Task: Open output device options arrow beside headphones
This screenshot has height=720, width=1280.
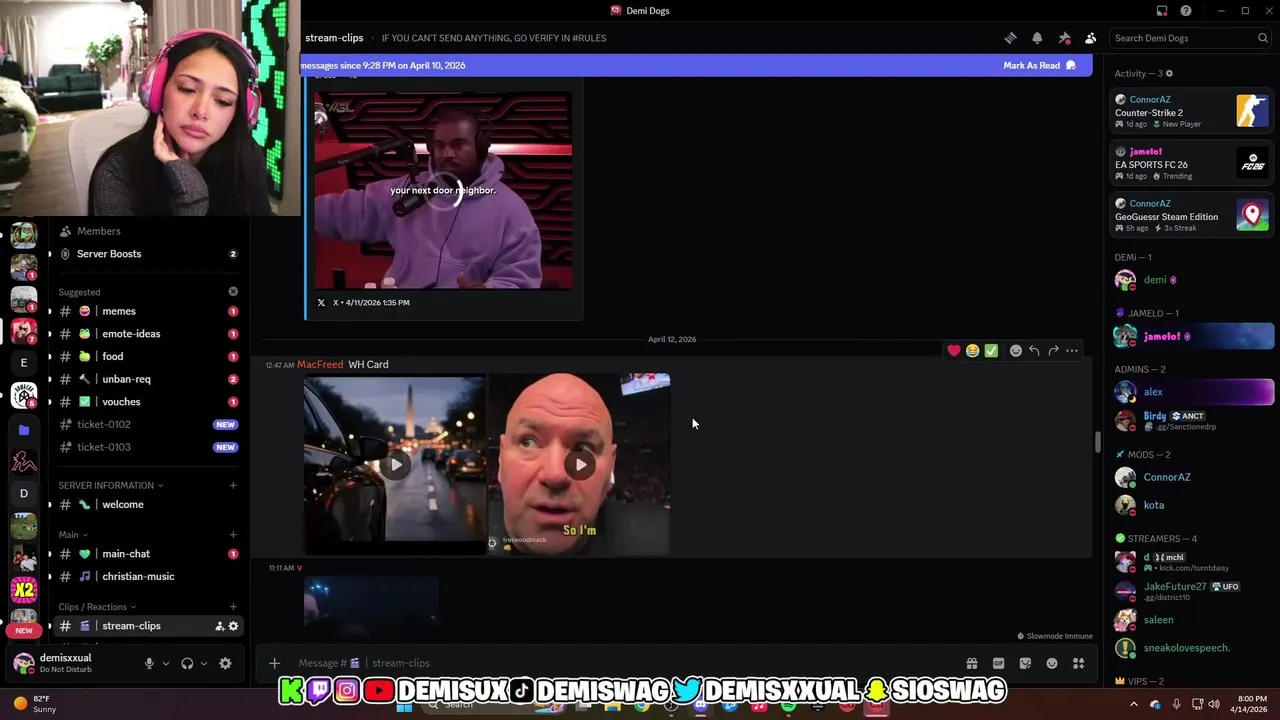Action: [204, 663]
